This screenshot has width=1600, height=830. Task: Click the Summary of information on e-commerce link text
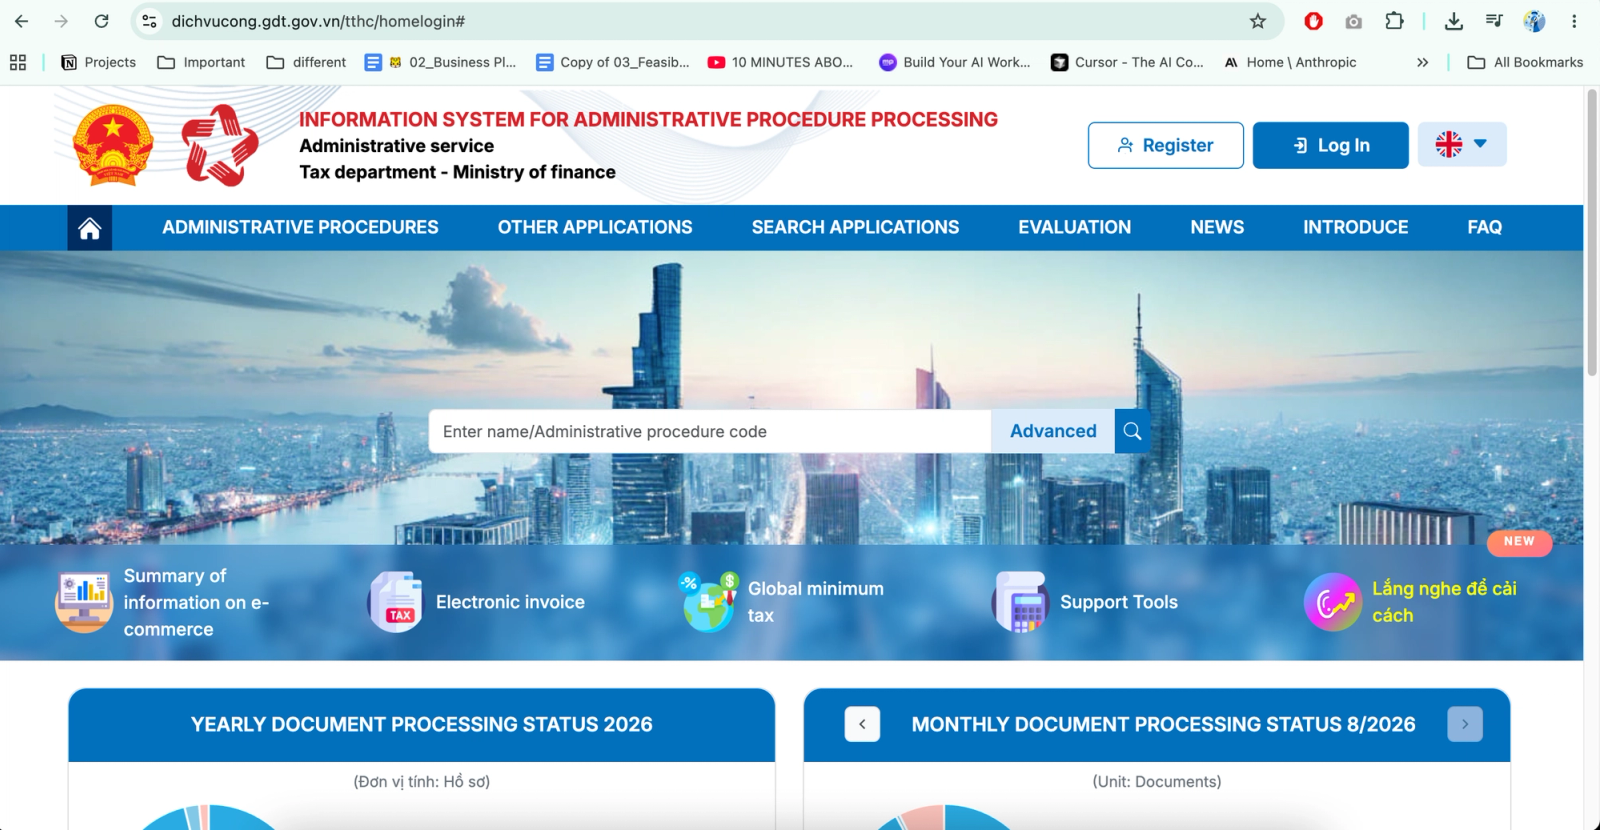[196, 602]
